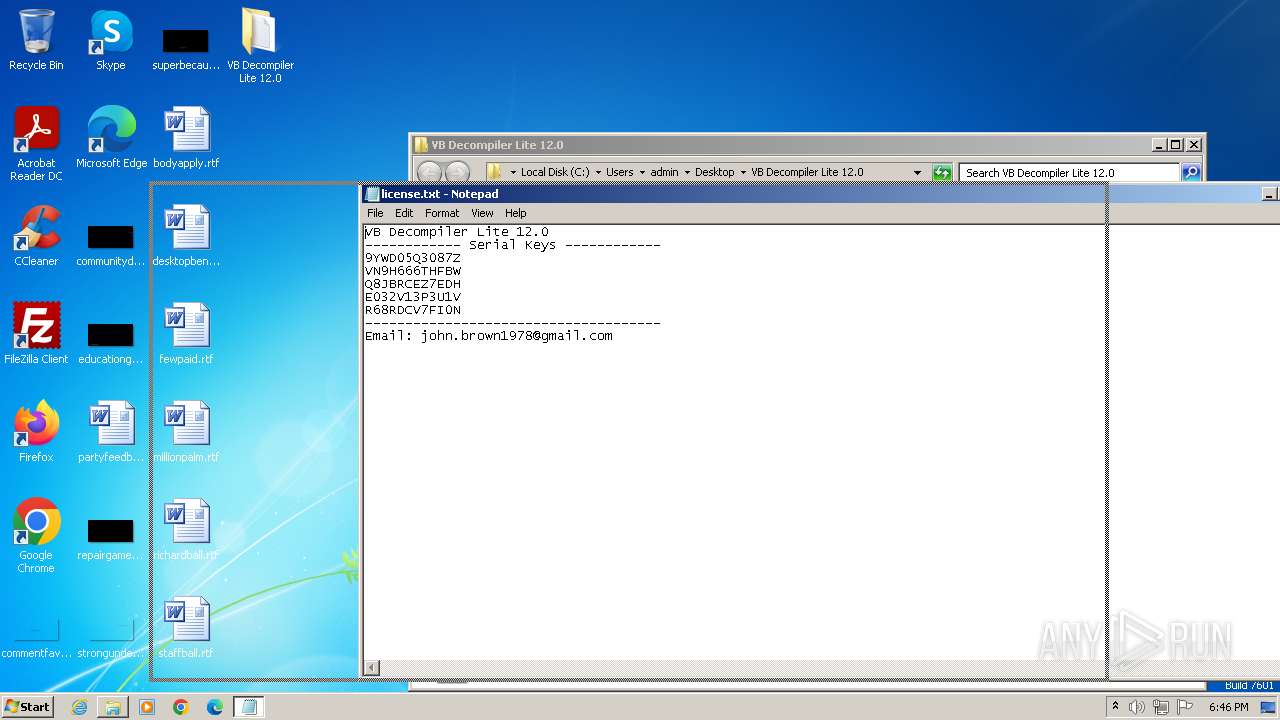Select millionpalm.rtf document icon
Viewport: 1280px width, 720px height.
click(186, 432)
